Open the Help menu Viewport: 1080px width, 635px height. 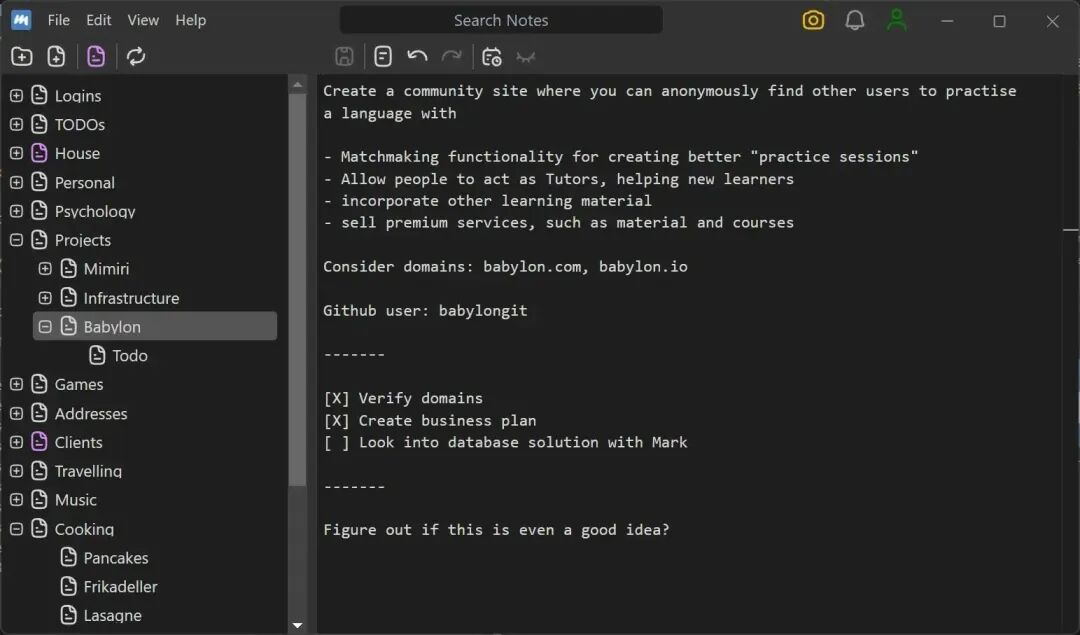pyautogui.click(x=190, y=20)
